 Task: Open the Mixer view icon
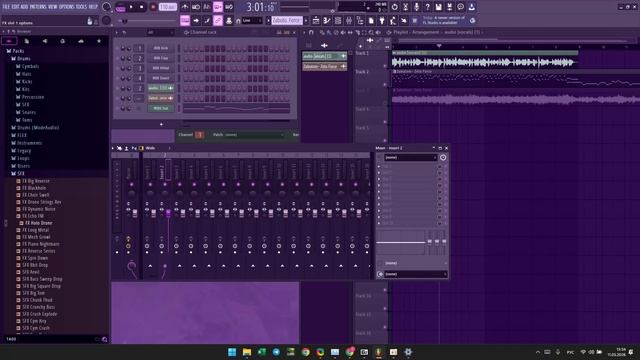(349, 20)
